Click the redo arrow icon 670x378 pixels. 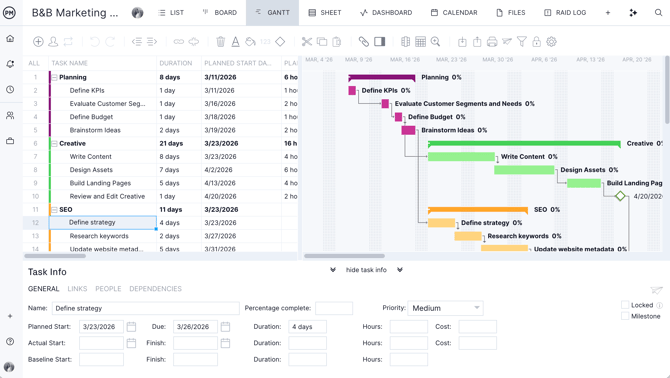tap(110, 41)
